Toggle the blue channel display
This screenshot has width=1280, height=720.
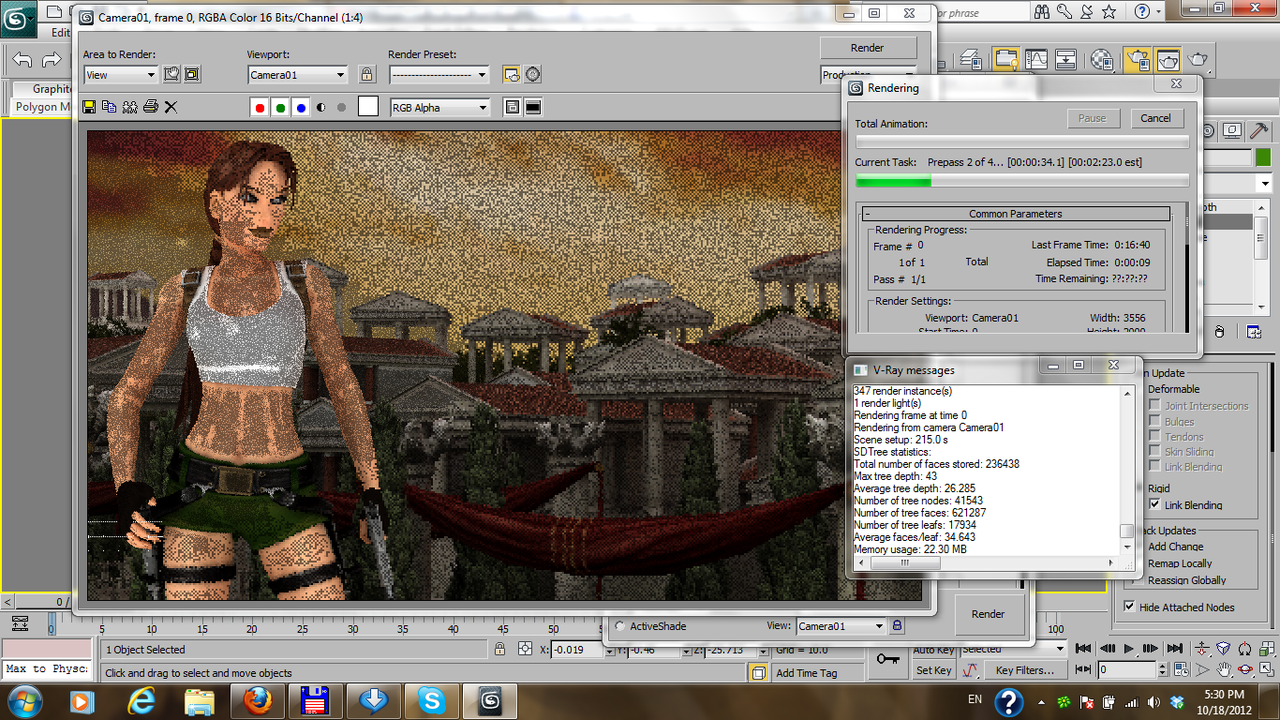pos(301,107)
